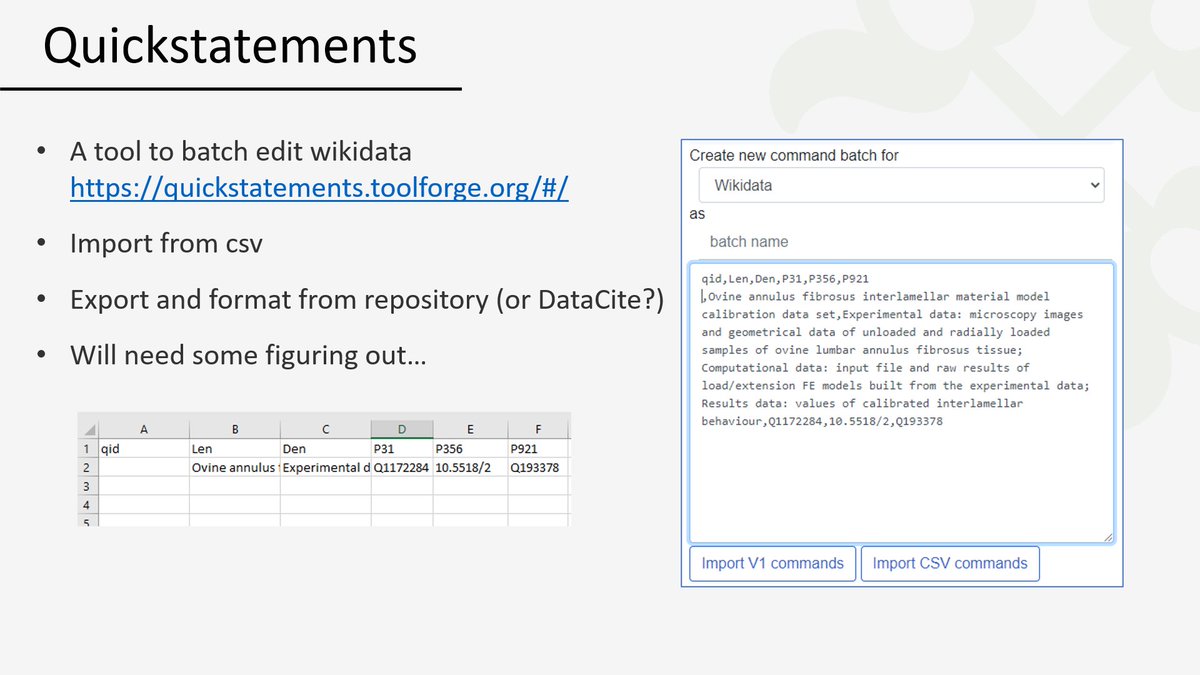Select header cell 'P921' in spreadsheet
Viewport: 1200px width, 675px height.
537,449
